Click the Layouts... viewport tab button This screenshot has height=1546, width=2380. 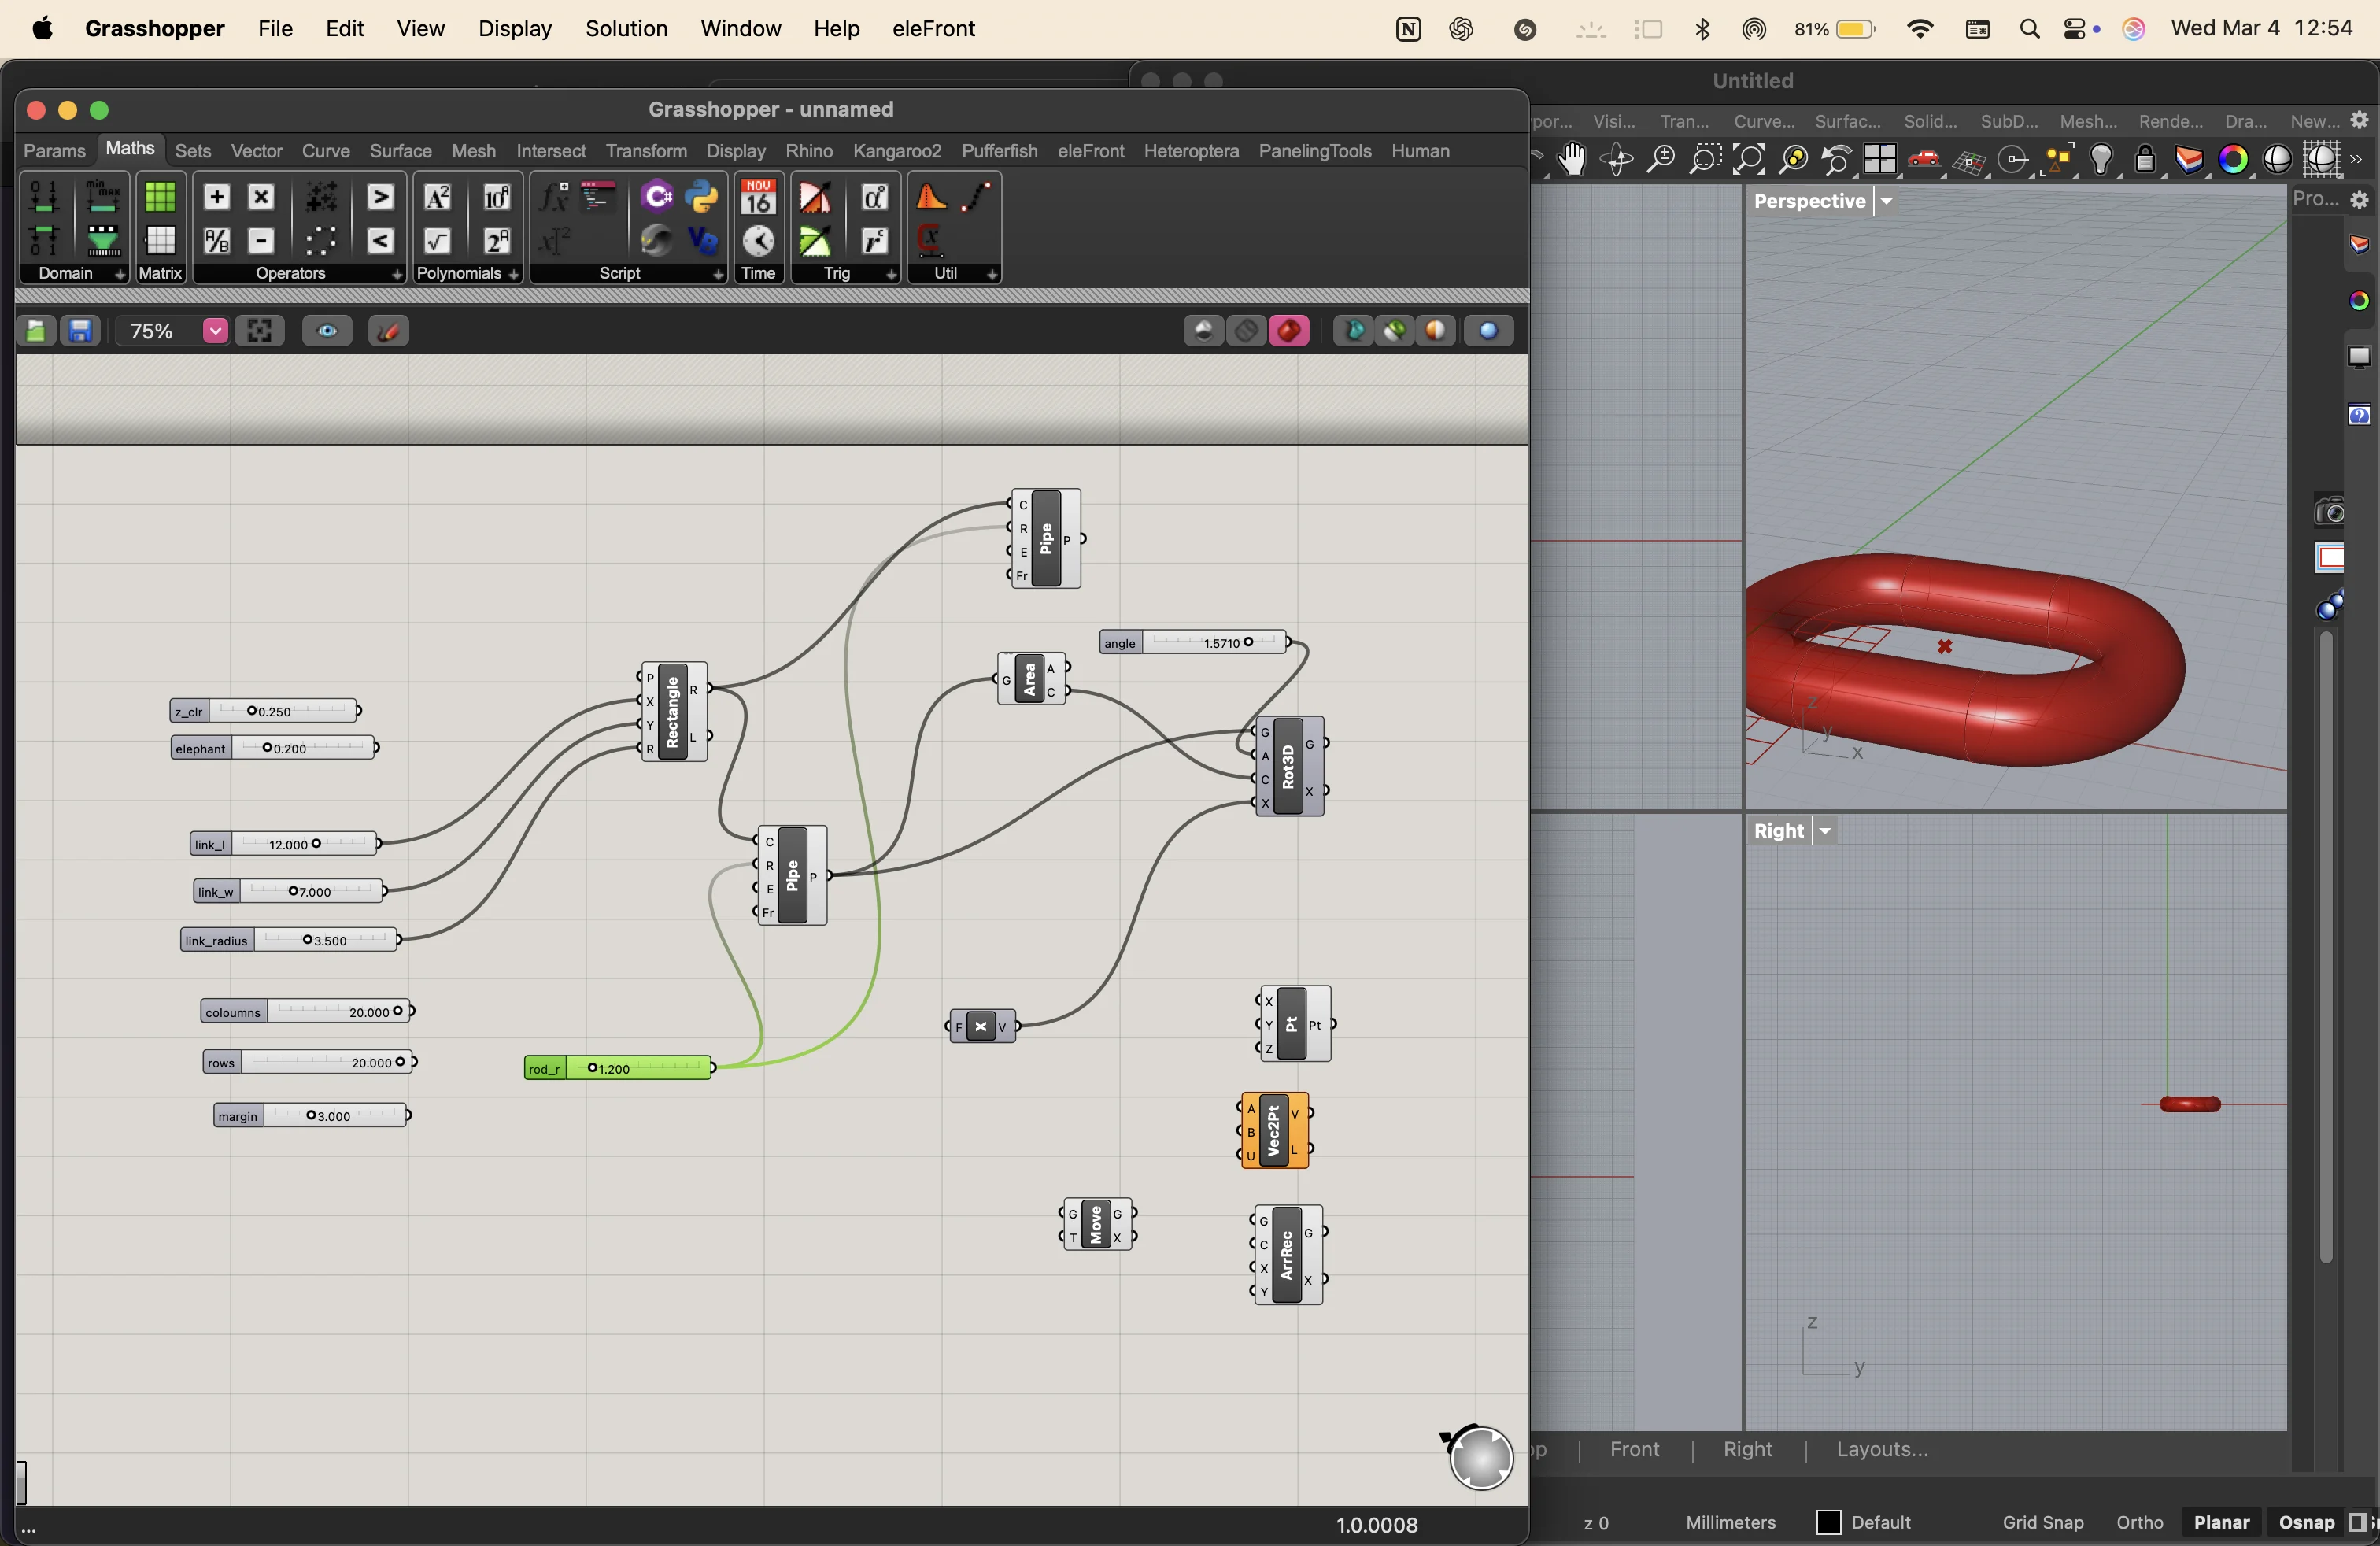tap(1881, 1449)
